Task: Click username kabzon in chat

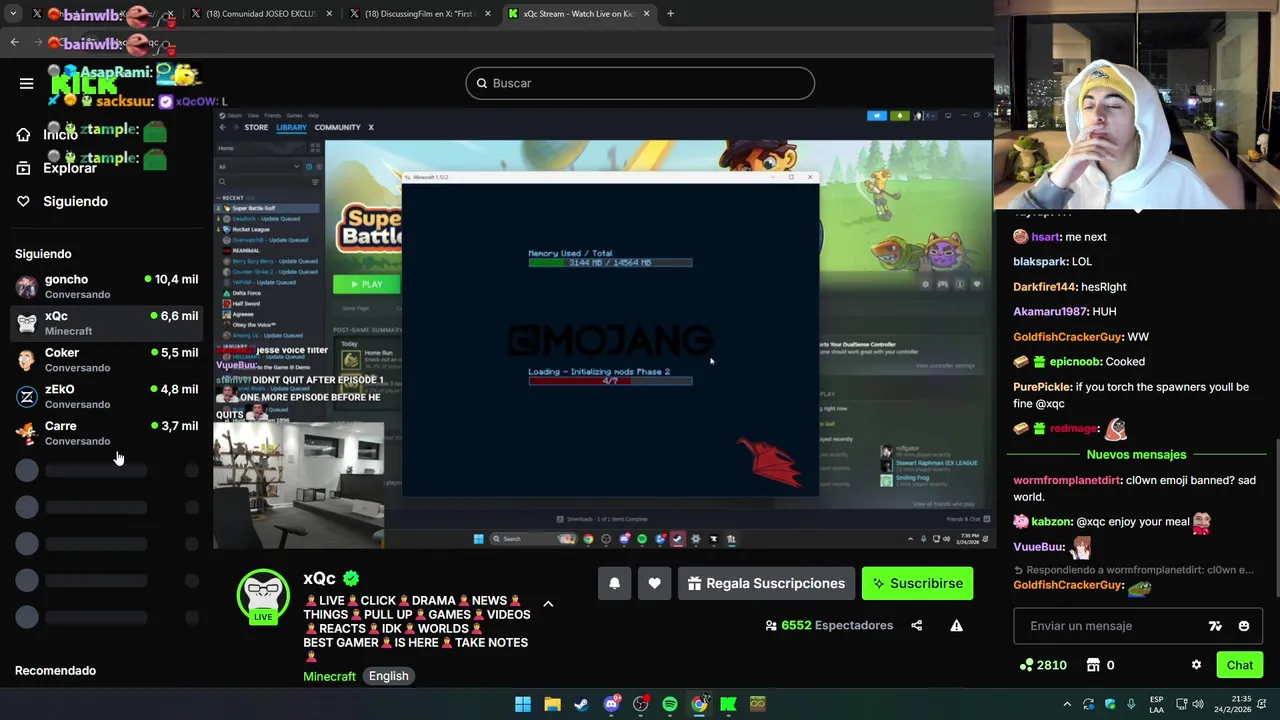Action: point(1052,522)
